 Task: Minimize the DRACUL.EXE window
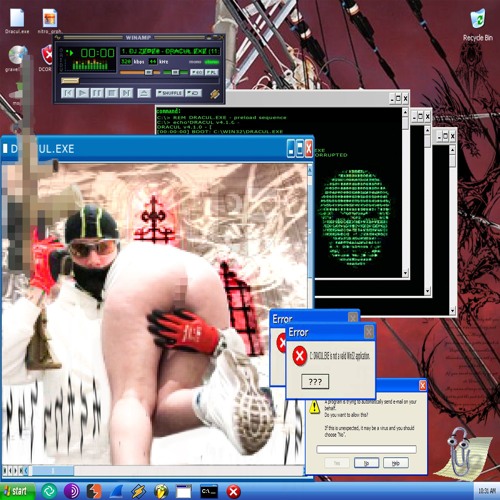[x=291, y=149]
